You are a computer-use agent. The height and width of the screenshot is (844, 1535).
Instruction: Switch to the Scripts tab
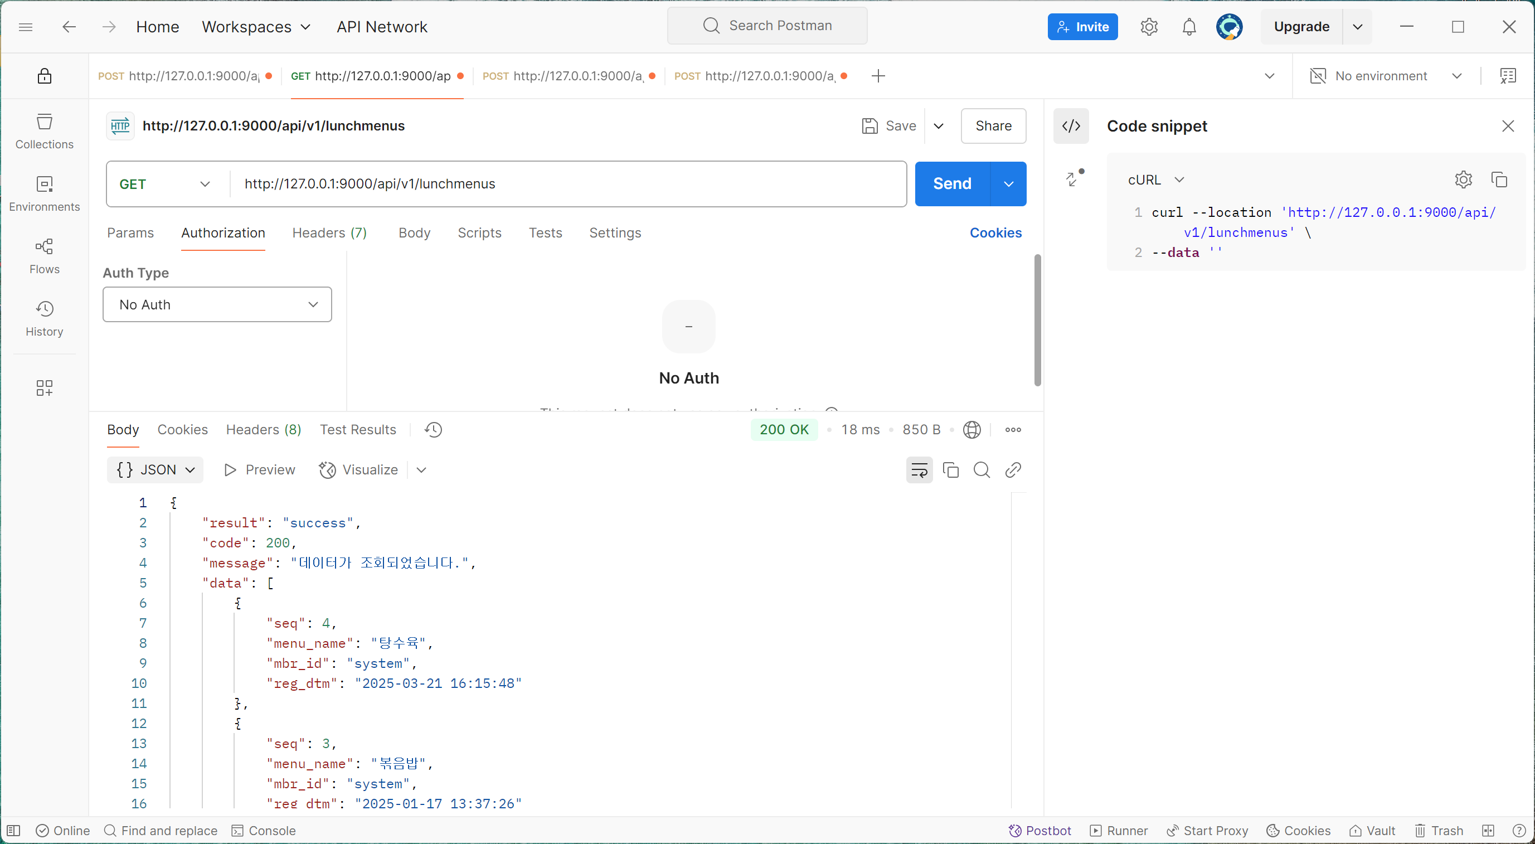[480, 233]
